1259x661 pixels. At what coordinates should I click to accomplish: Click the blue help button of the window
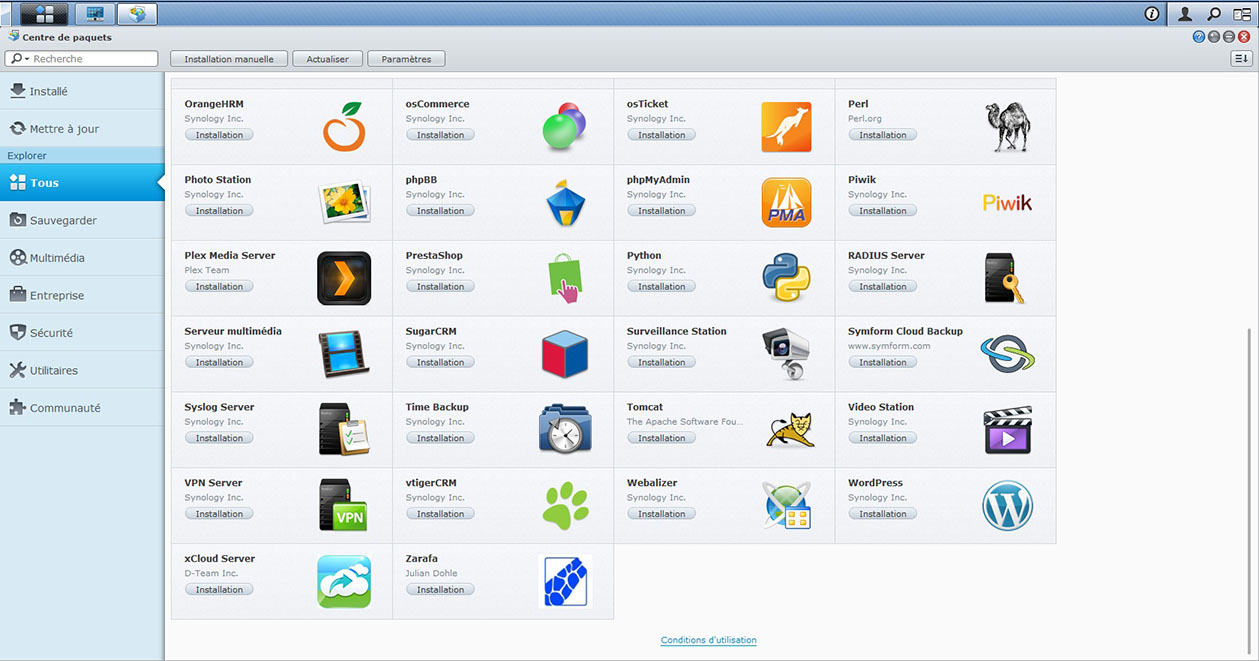pos(1198,37)
